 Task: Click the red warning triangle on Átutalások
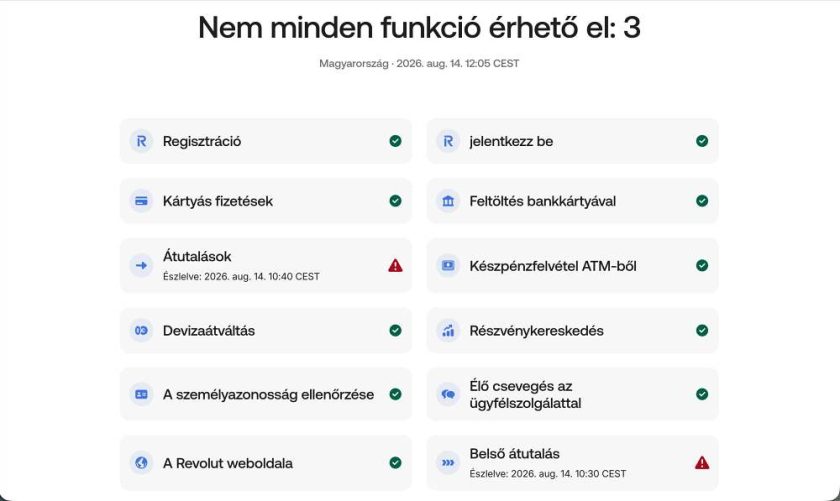click(395, 265)
